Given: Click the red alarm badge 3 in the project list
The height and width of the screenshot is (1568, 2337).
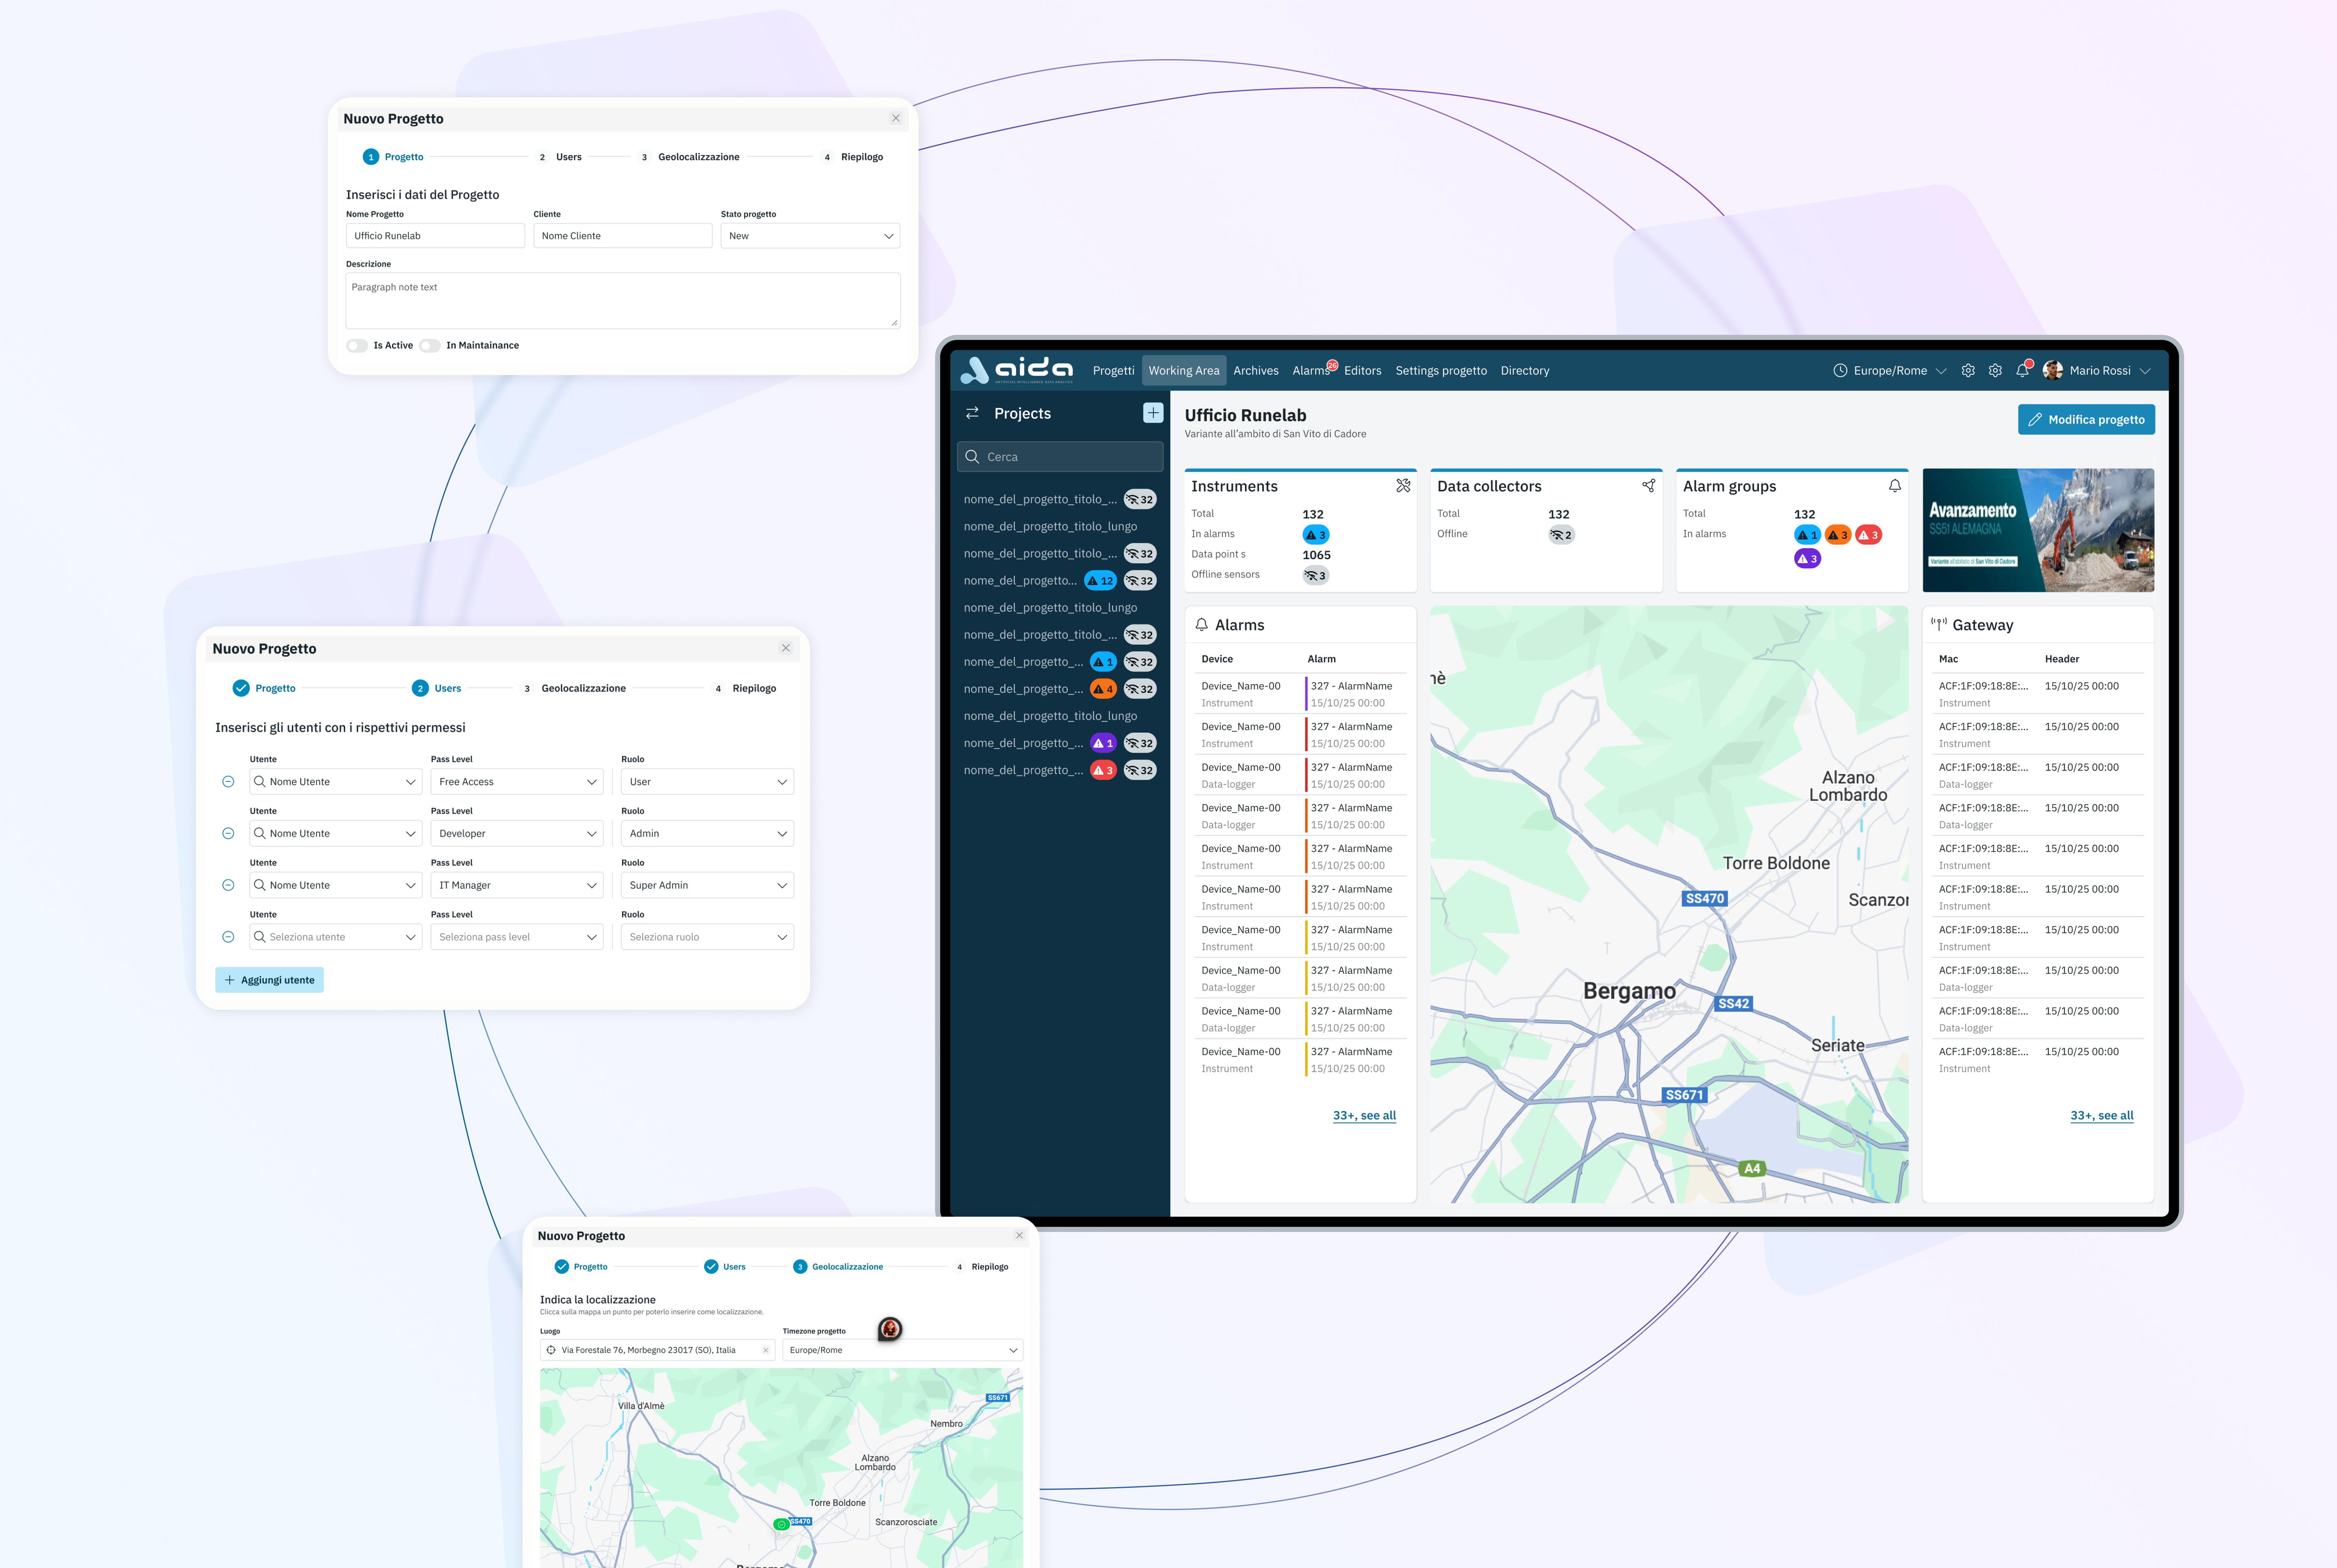Looking at the screenshot, I should coord(1103,770).
